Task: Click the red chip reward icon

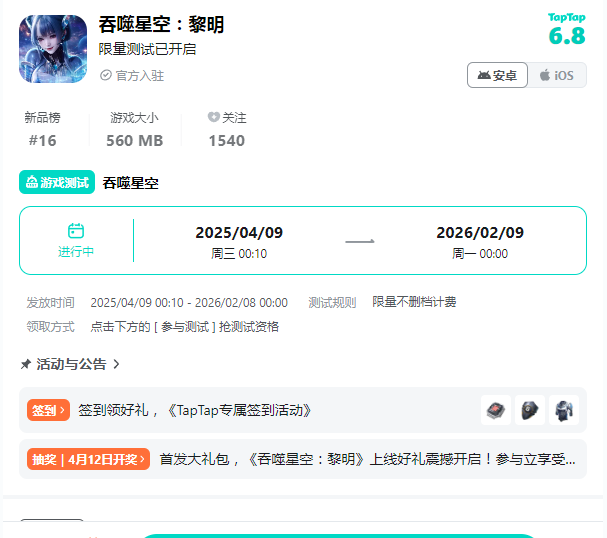Action: coord(496,410)
